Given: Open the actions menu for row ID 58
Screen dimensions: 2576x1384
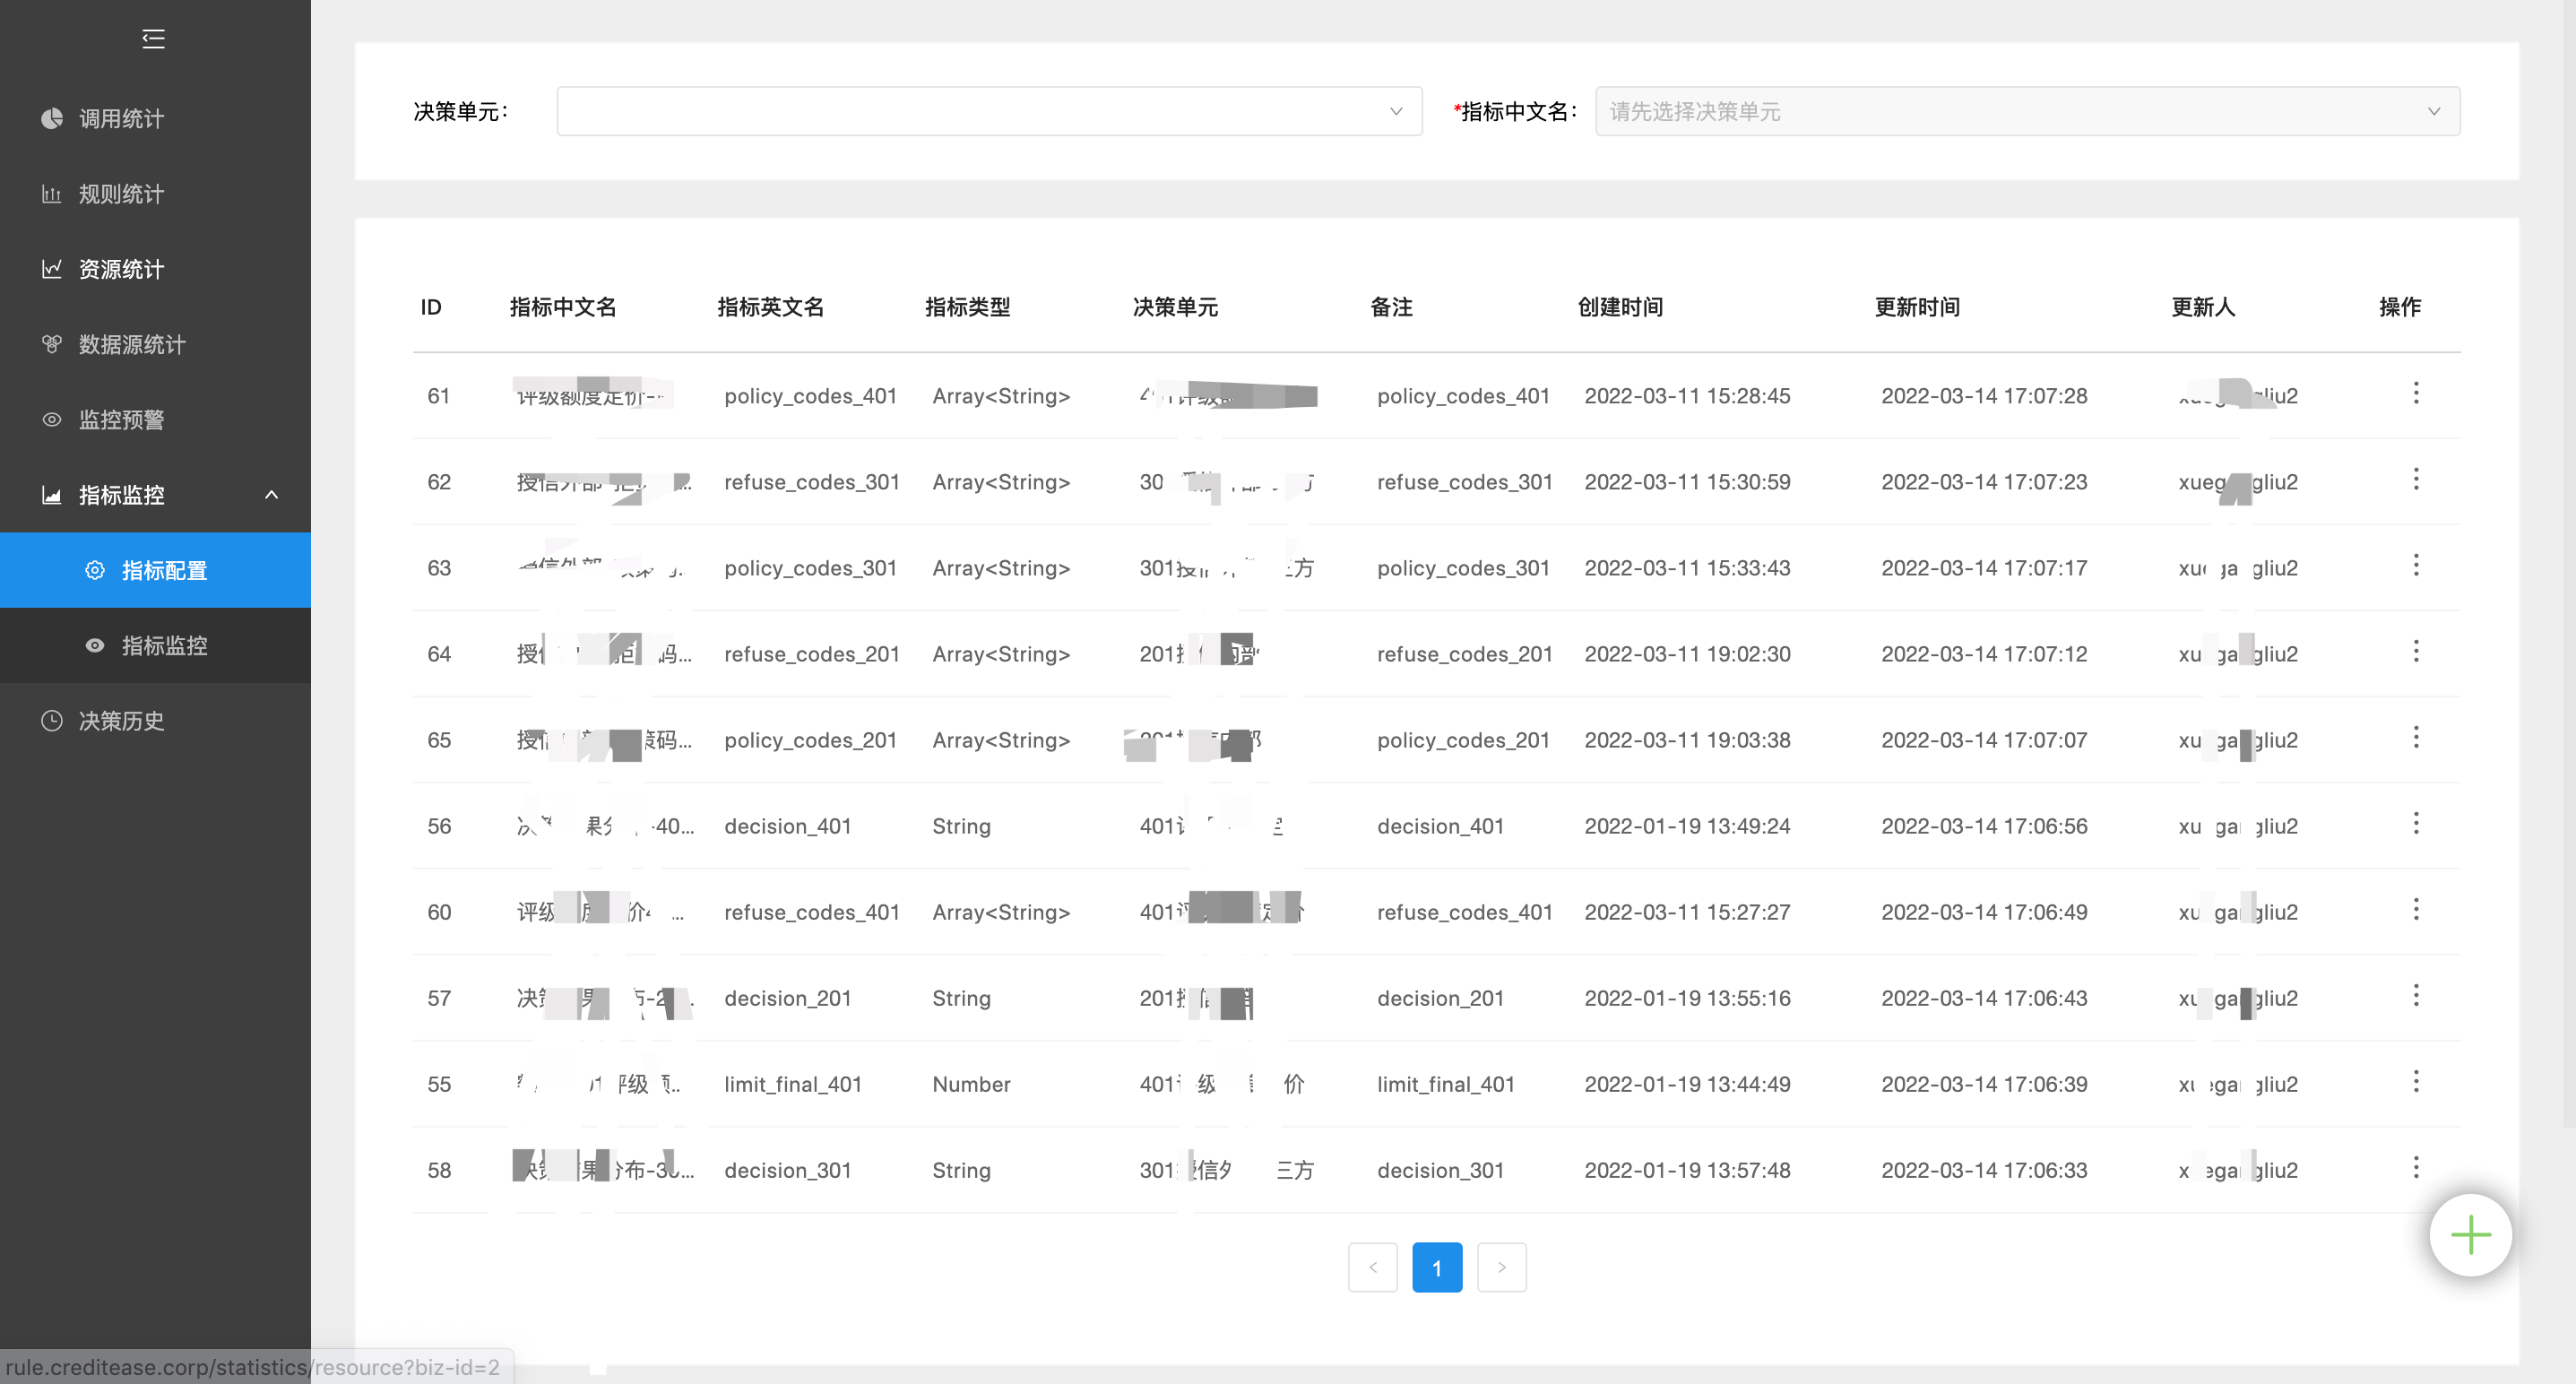Looking at the screenshot, I should click(x=2416, y=1167).
